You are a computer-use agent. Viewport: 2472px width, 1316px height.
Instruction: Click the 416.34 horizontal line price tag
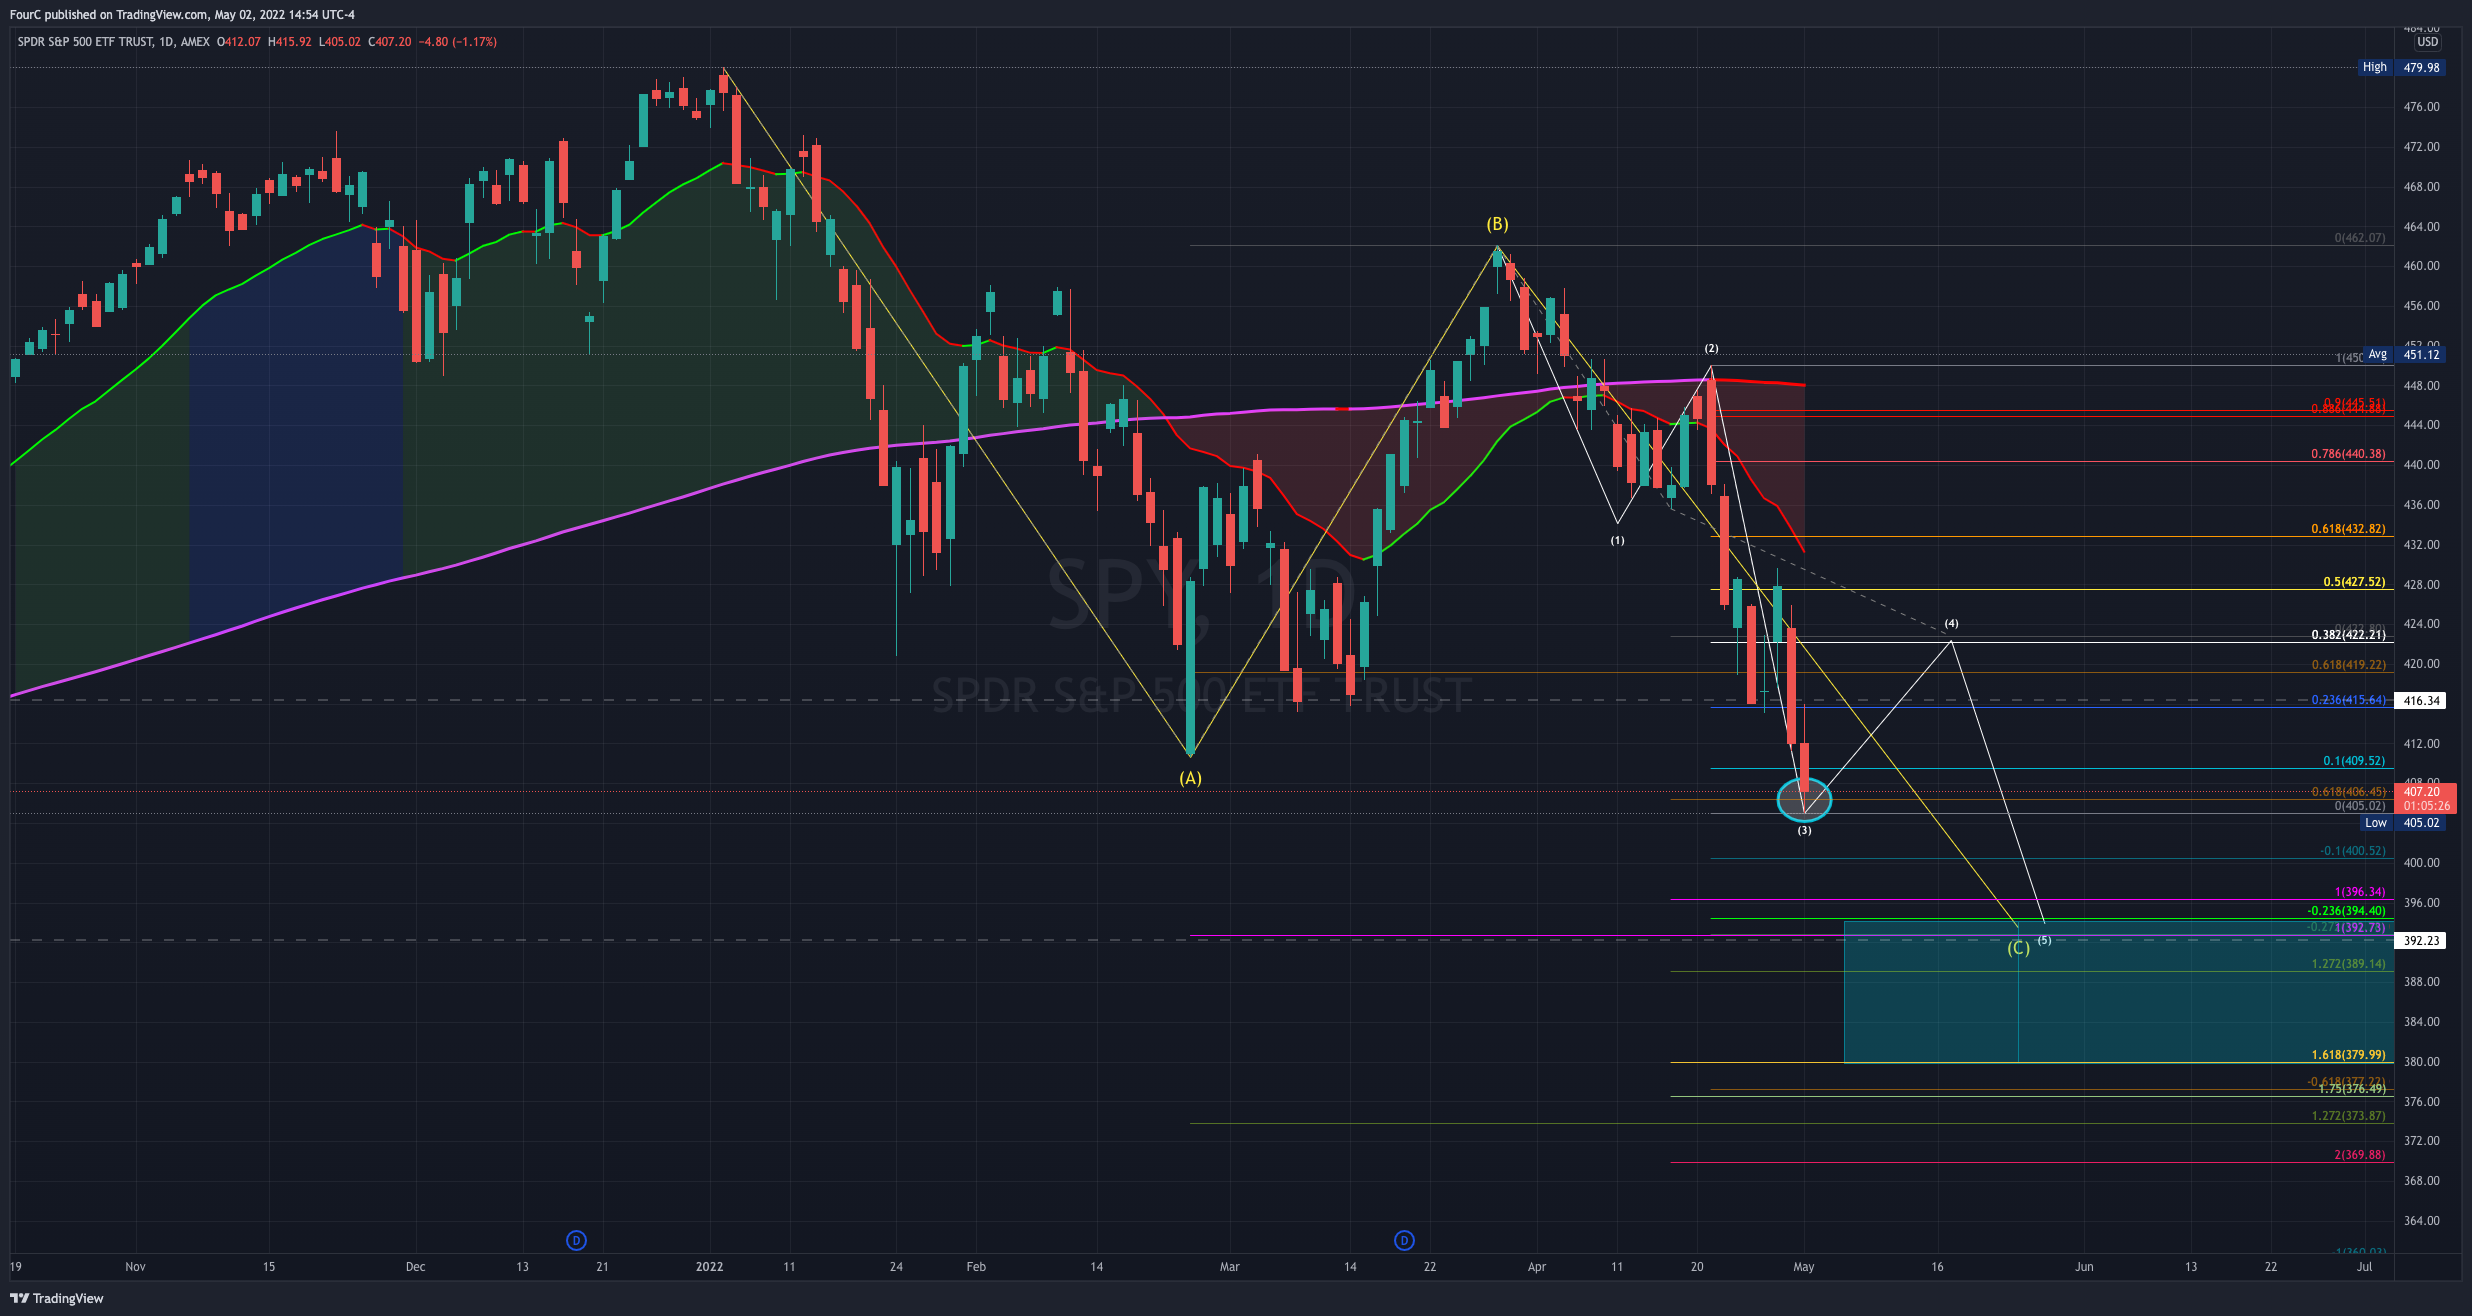coord(2421,701)
